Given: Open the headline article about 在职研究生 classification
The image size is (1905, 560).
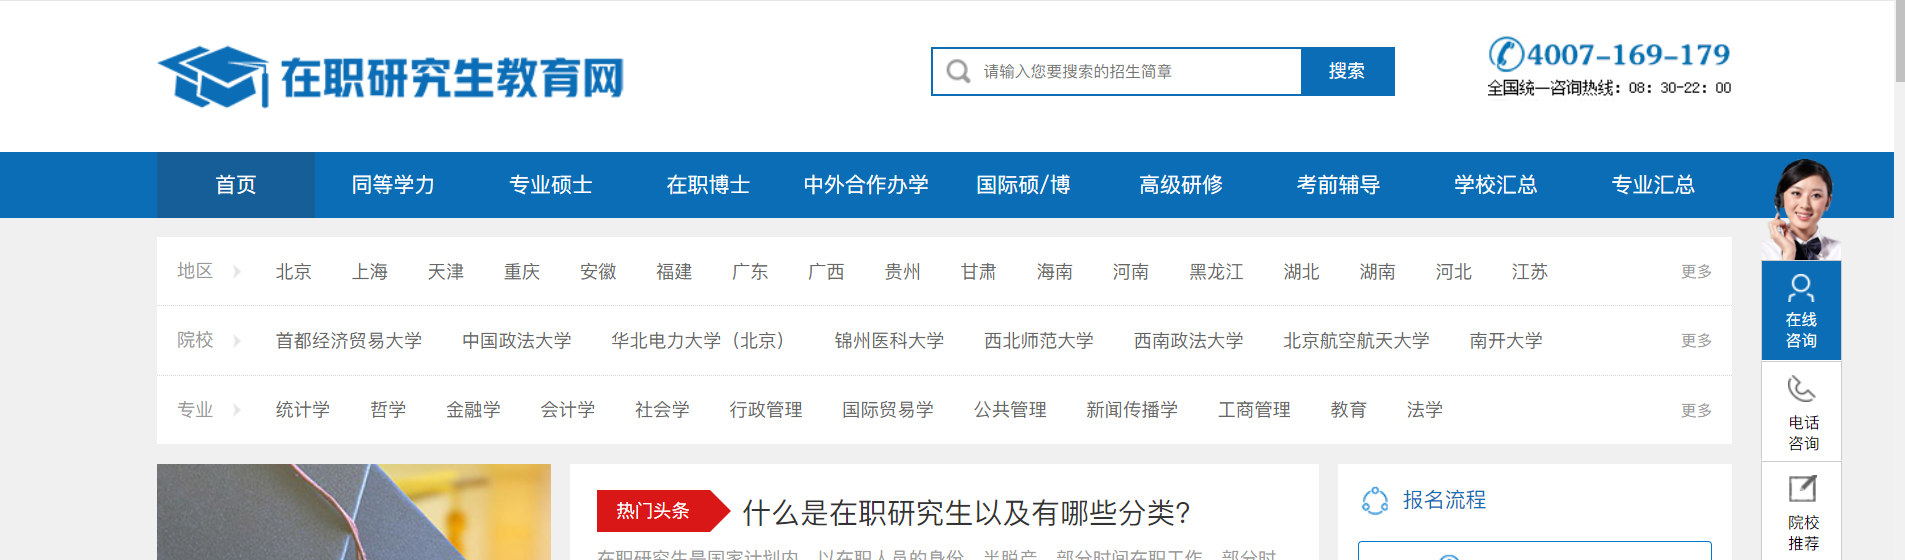Looking at the screenshot, I should coord(965,513).
